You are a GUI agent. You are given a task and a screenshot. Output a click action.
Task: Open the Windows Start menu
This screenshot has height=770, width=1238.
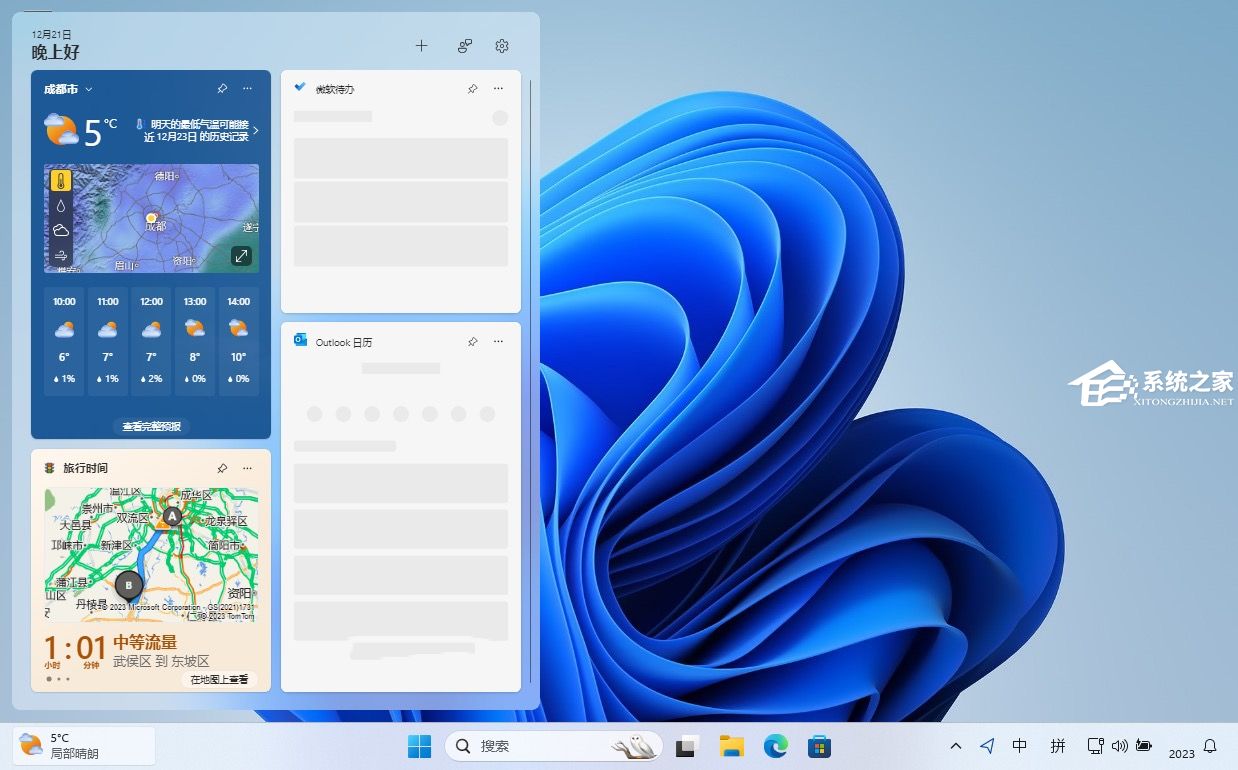[x=419, y=746]
